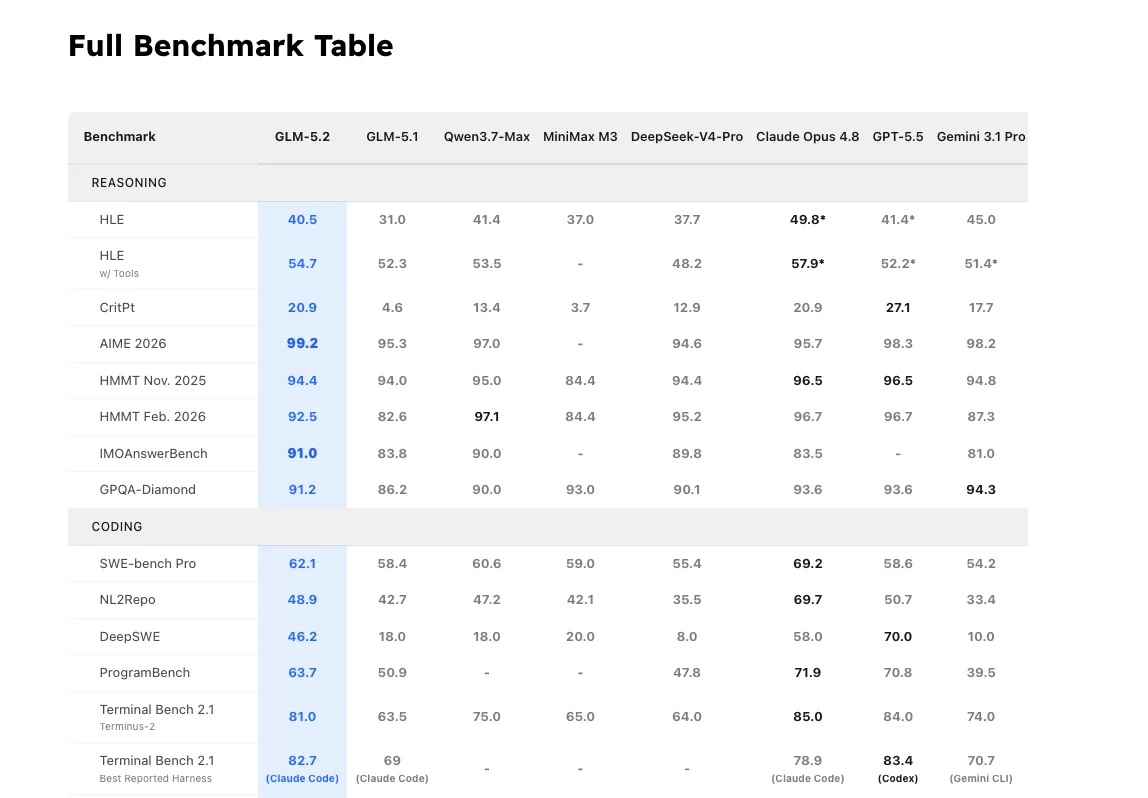Viewport: 1148px width, 798px height.
Task: Click DeepSeek-V4-Pro NL2Repo score 35.5
Action: [x=687, y=600]
